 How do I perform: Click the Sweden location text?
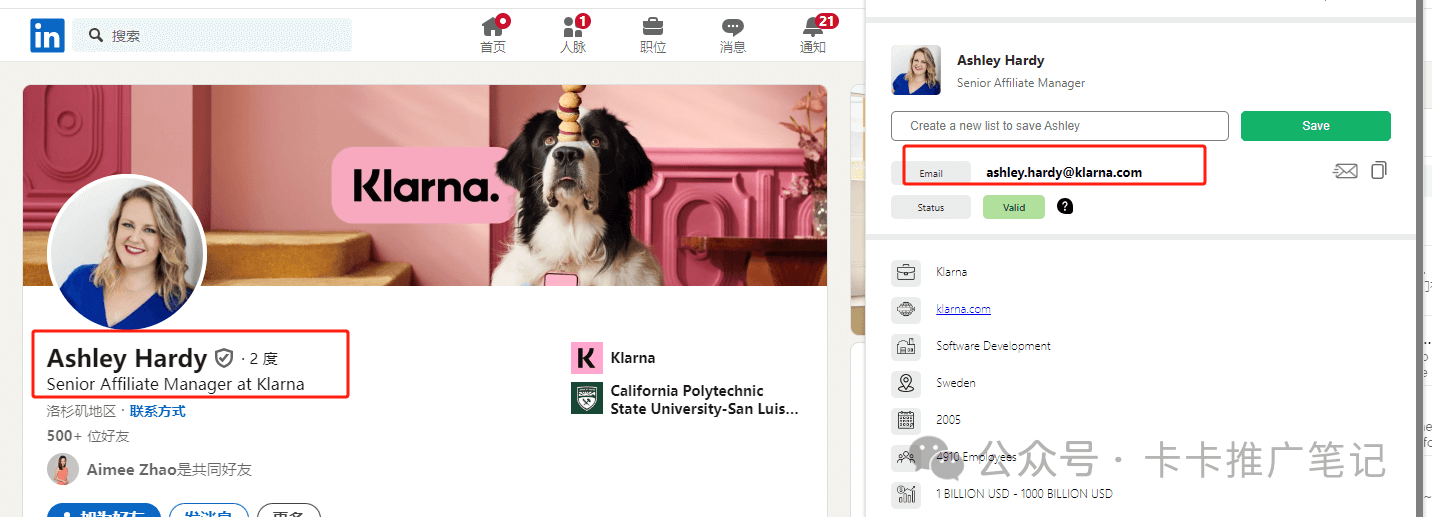pyautogui.click(x=956, y=383)
